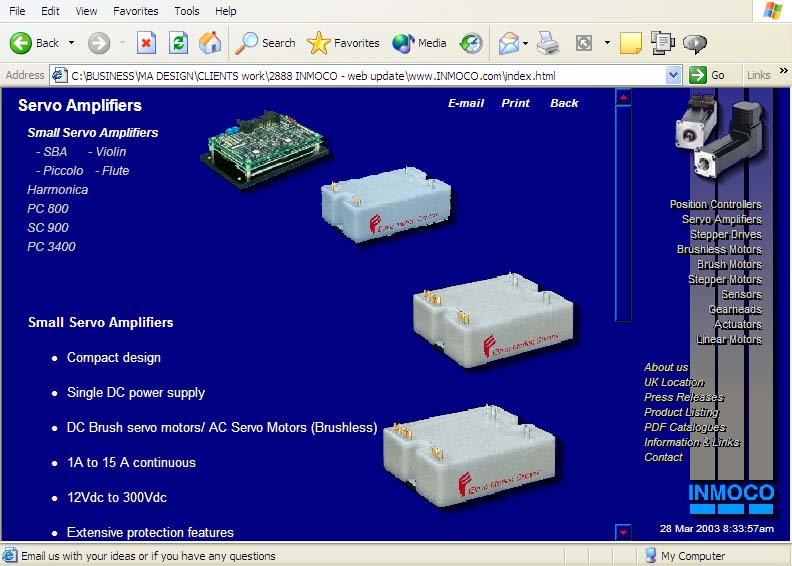Click the INMOCO logo

pos(731,499)
